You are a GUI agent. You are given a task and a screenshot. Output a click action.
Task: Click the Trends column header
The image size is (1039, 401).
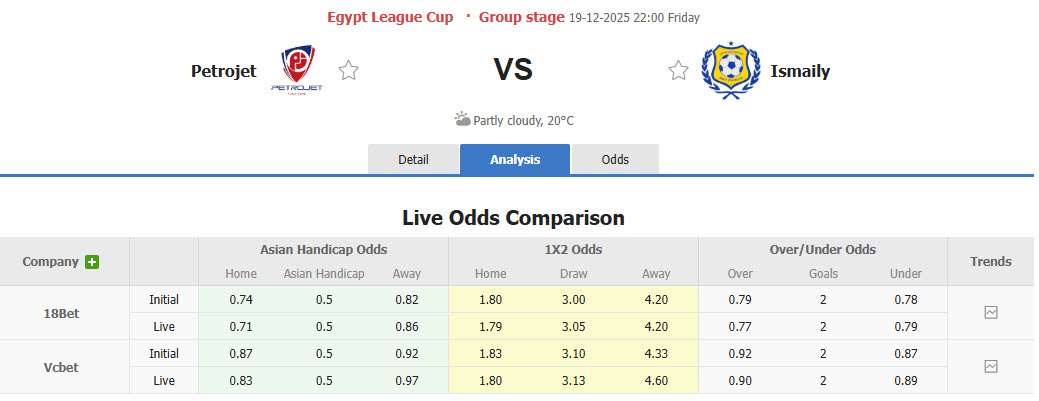point(991,262)
